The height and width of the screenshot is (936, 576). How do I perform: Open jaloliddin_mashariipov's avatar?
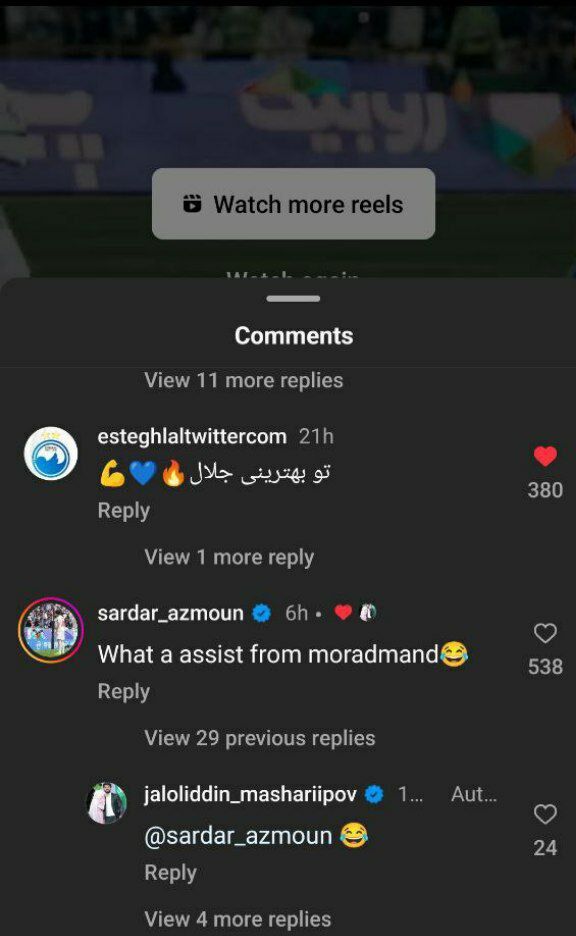tap(107, 803)
